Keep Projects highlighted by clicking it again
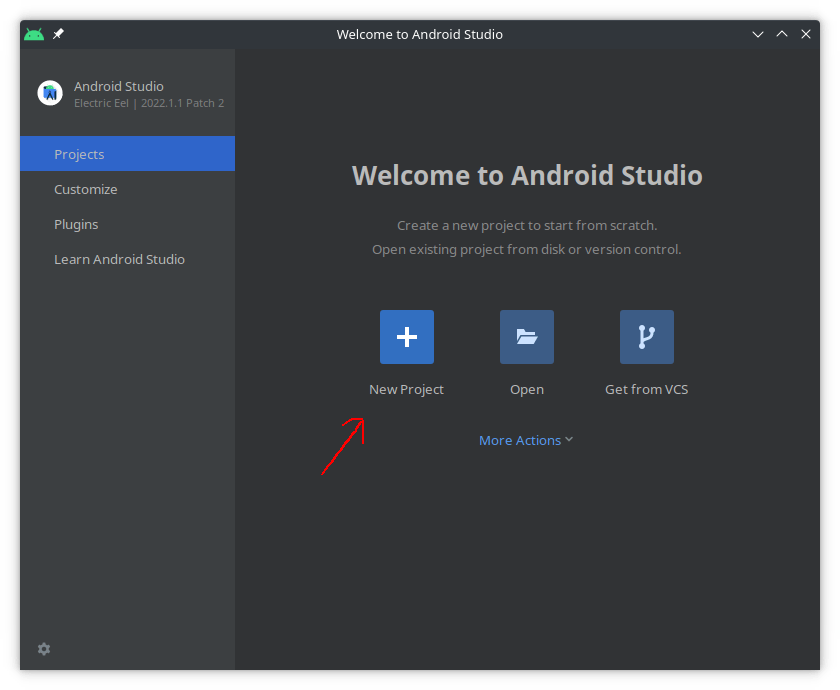This screenshot has width=840, height=690. [x=80, y=154]
